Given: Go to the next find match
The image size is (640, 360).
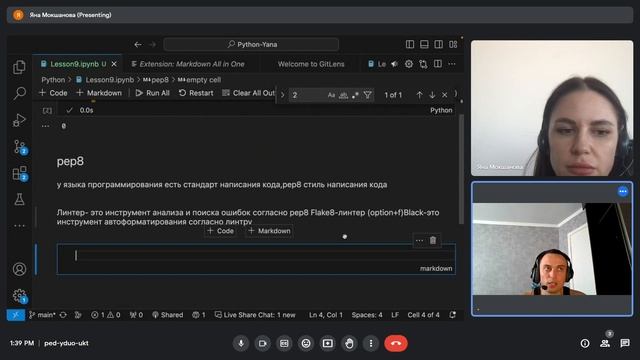Looking at the screenshot, I should (x=432, y=95).
